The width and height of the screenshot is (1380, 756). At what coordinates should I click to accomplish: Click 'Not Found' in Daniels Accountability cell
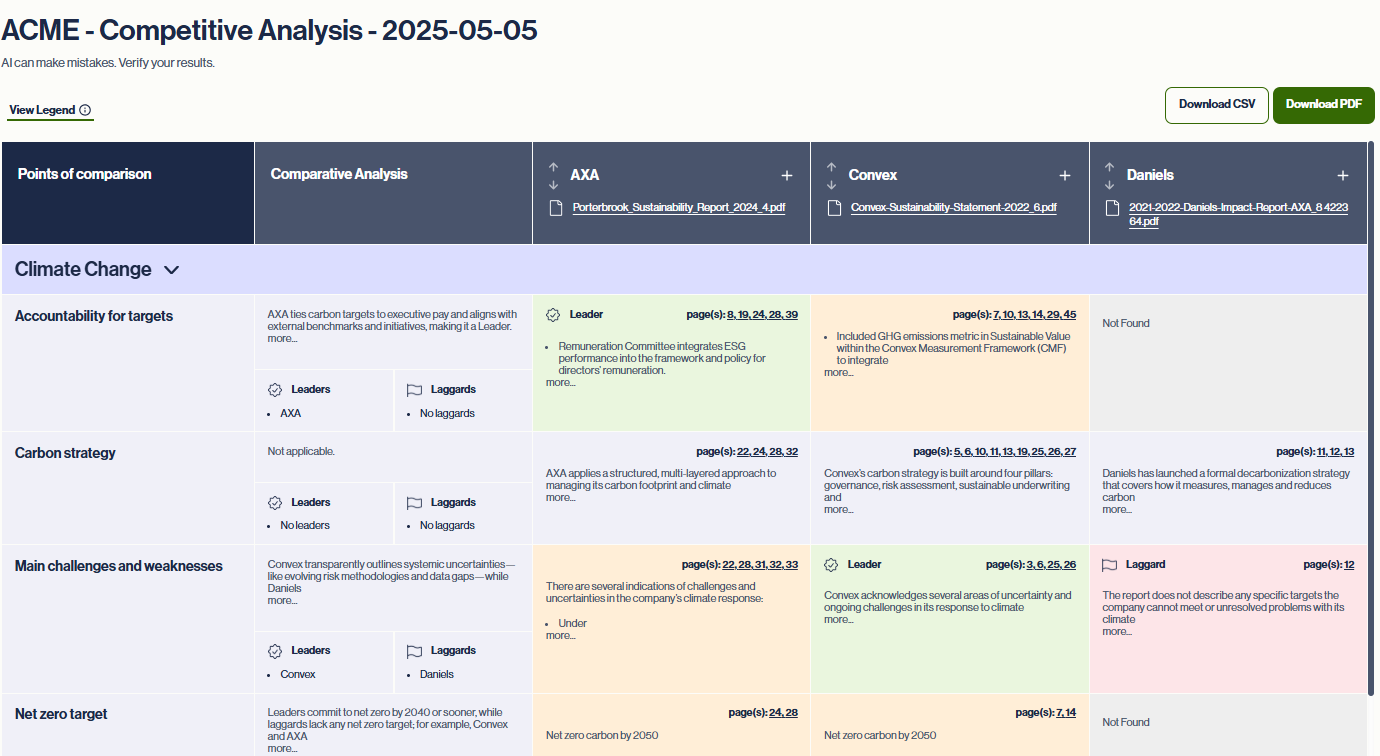point(1126,323)
